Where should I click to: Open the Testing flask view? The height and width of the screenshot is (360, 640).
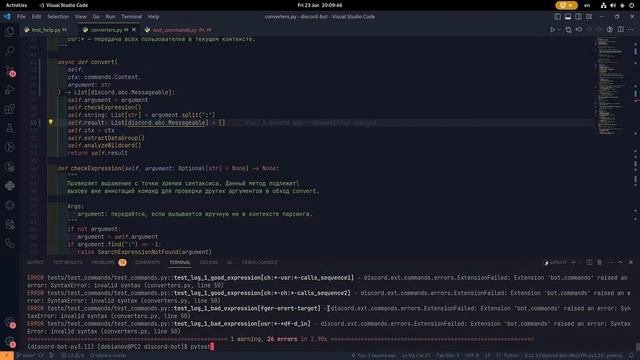coord(10,128)
